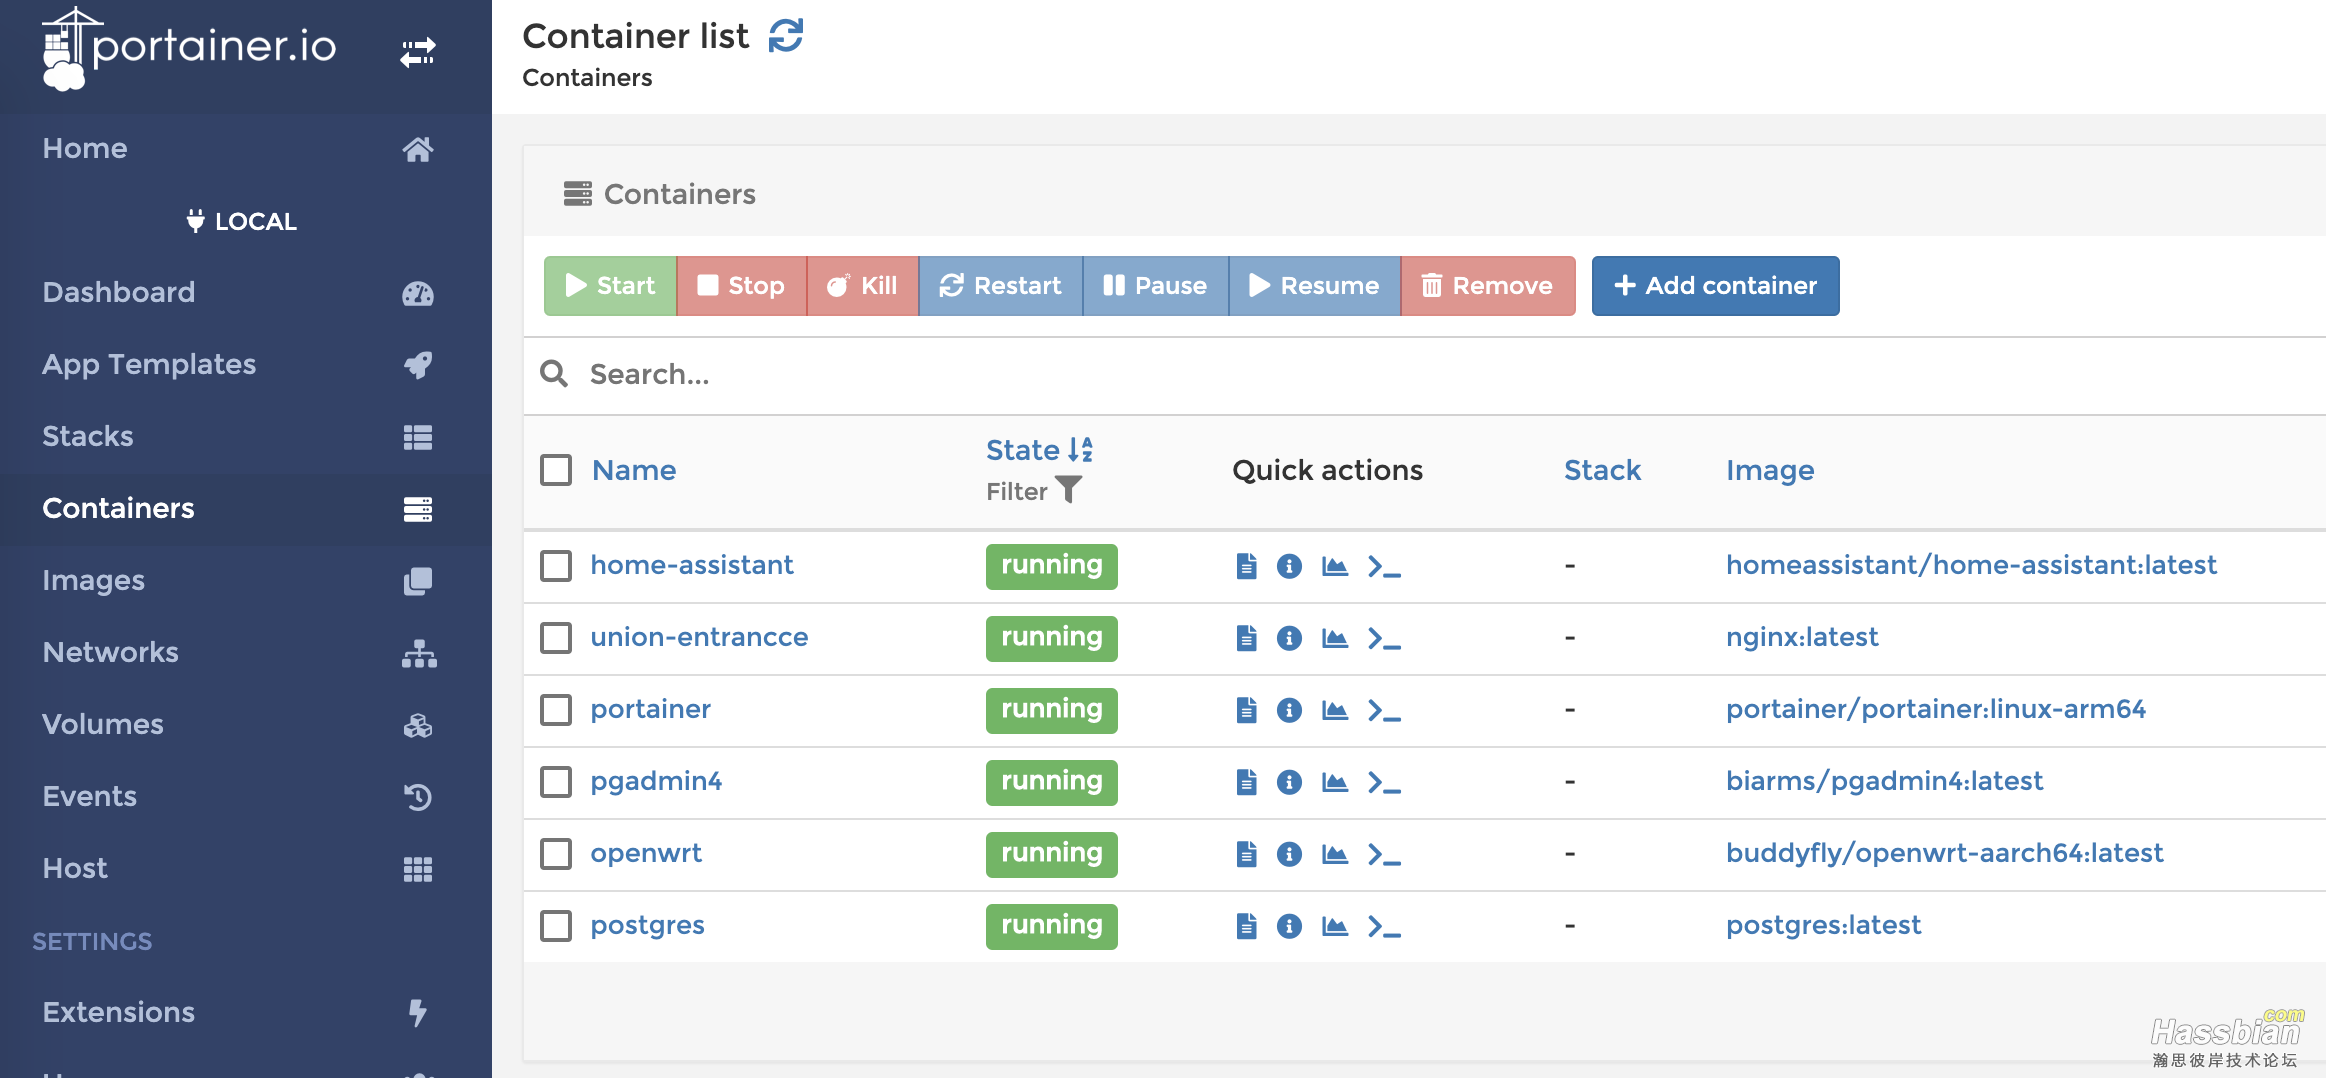Open the State Filter dropdown

[1034, 491]
